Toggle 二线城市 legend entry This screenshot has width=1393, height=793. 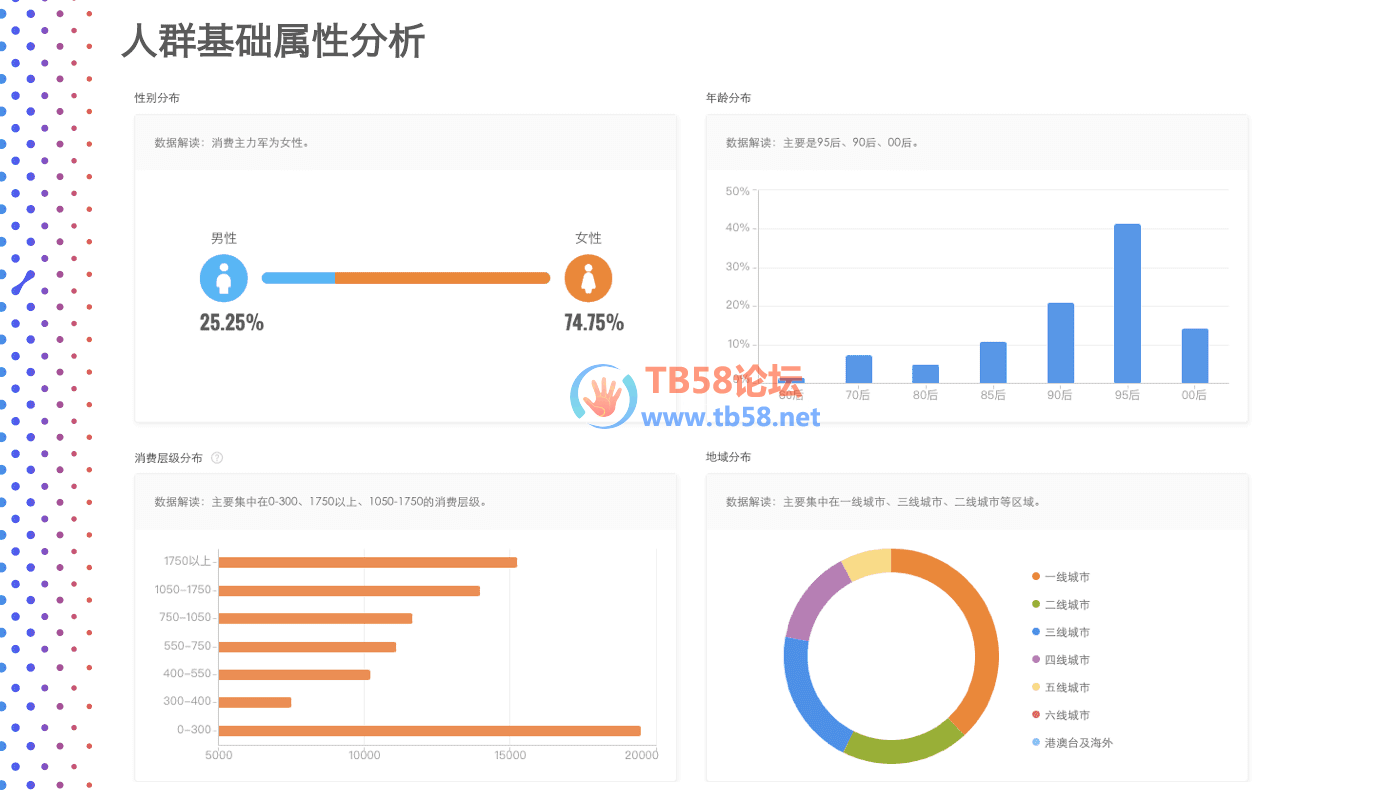tap(1066, 605)
